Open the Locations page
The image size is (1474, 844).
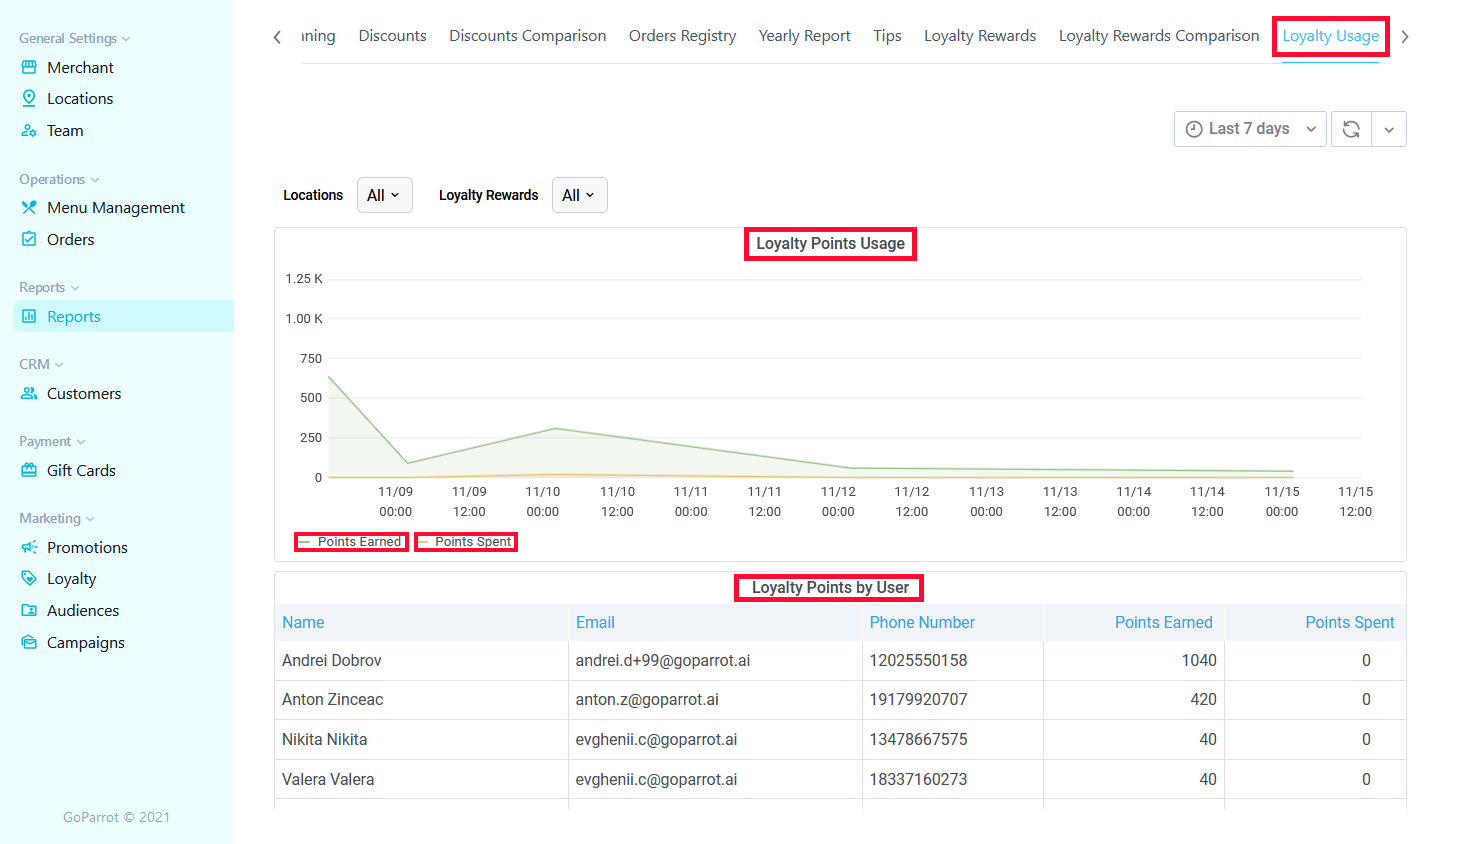pyautogui.click(x=80, y=98)
